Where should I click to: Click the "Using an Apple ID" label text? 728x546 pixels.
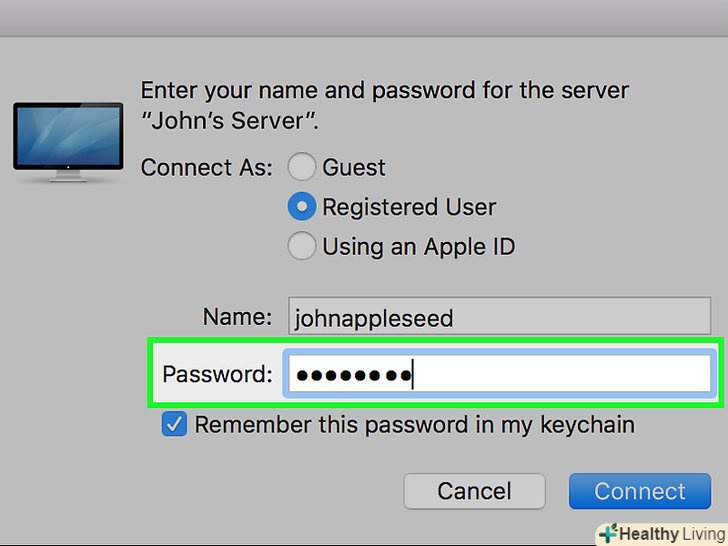(x=418, y=246)
